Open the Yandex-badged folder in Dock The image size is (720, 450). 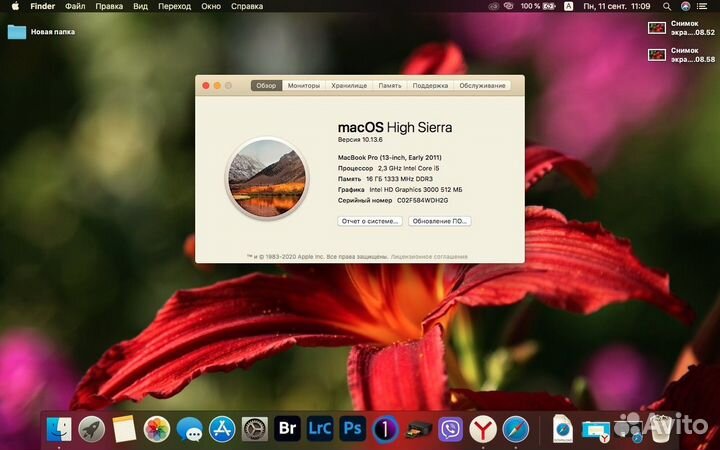point(596,430)
